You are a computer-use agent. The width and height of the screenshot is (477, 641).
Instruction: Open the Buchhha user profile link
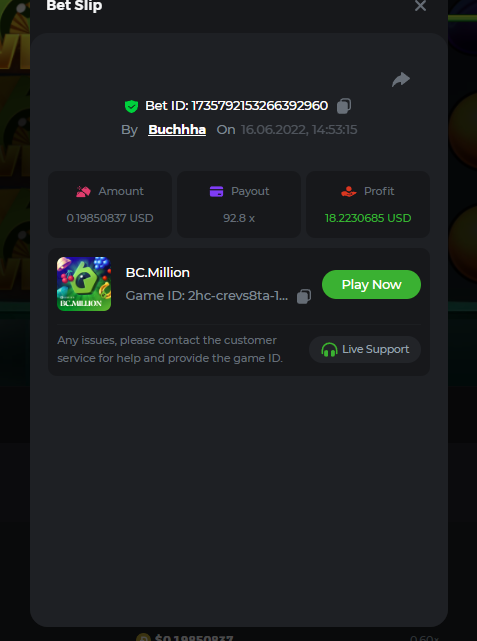coord(177,130)
